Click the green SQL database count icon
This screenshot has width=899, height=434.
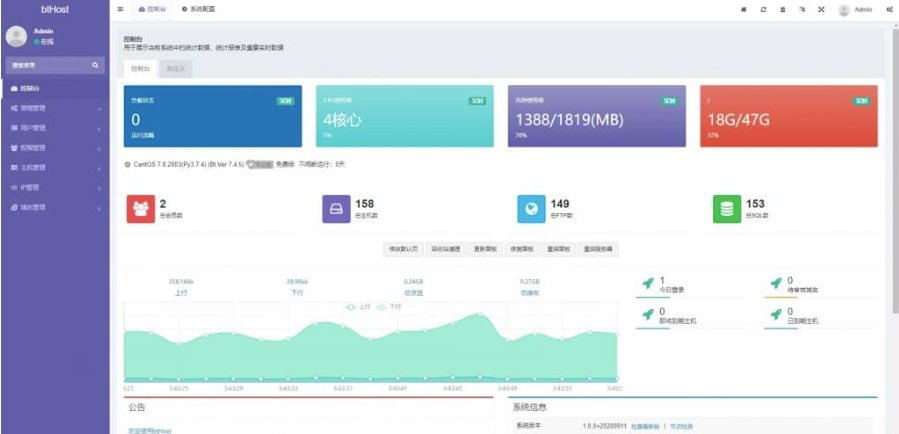click(726, 209)
